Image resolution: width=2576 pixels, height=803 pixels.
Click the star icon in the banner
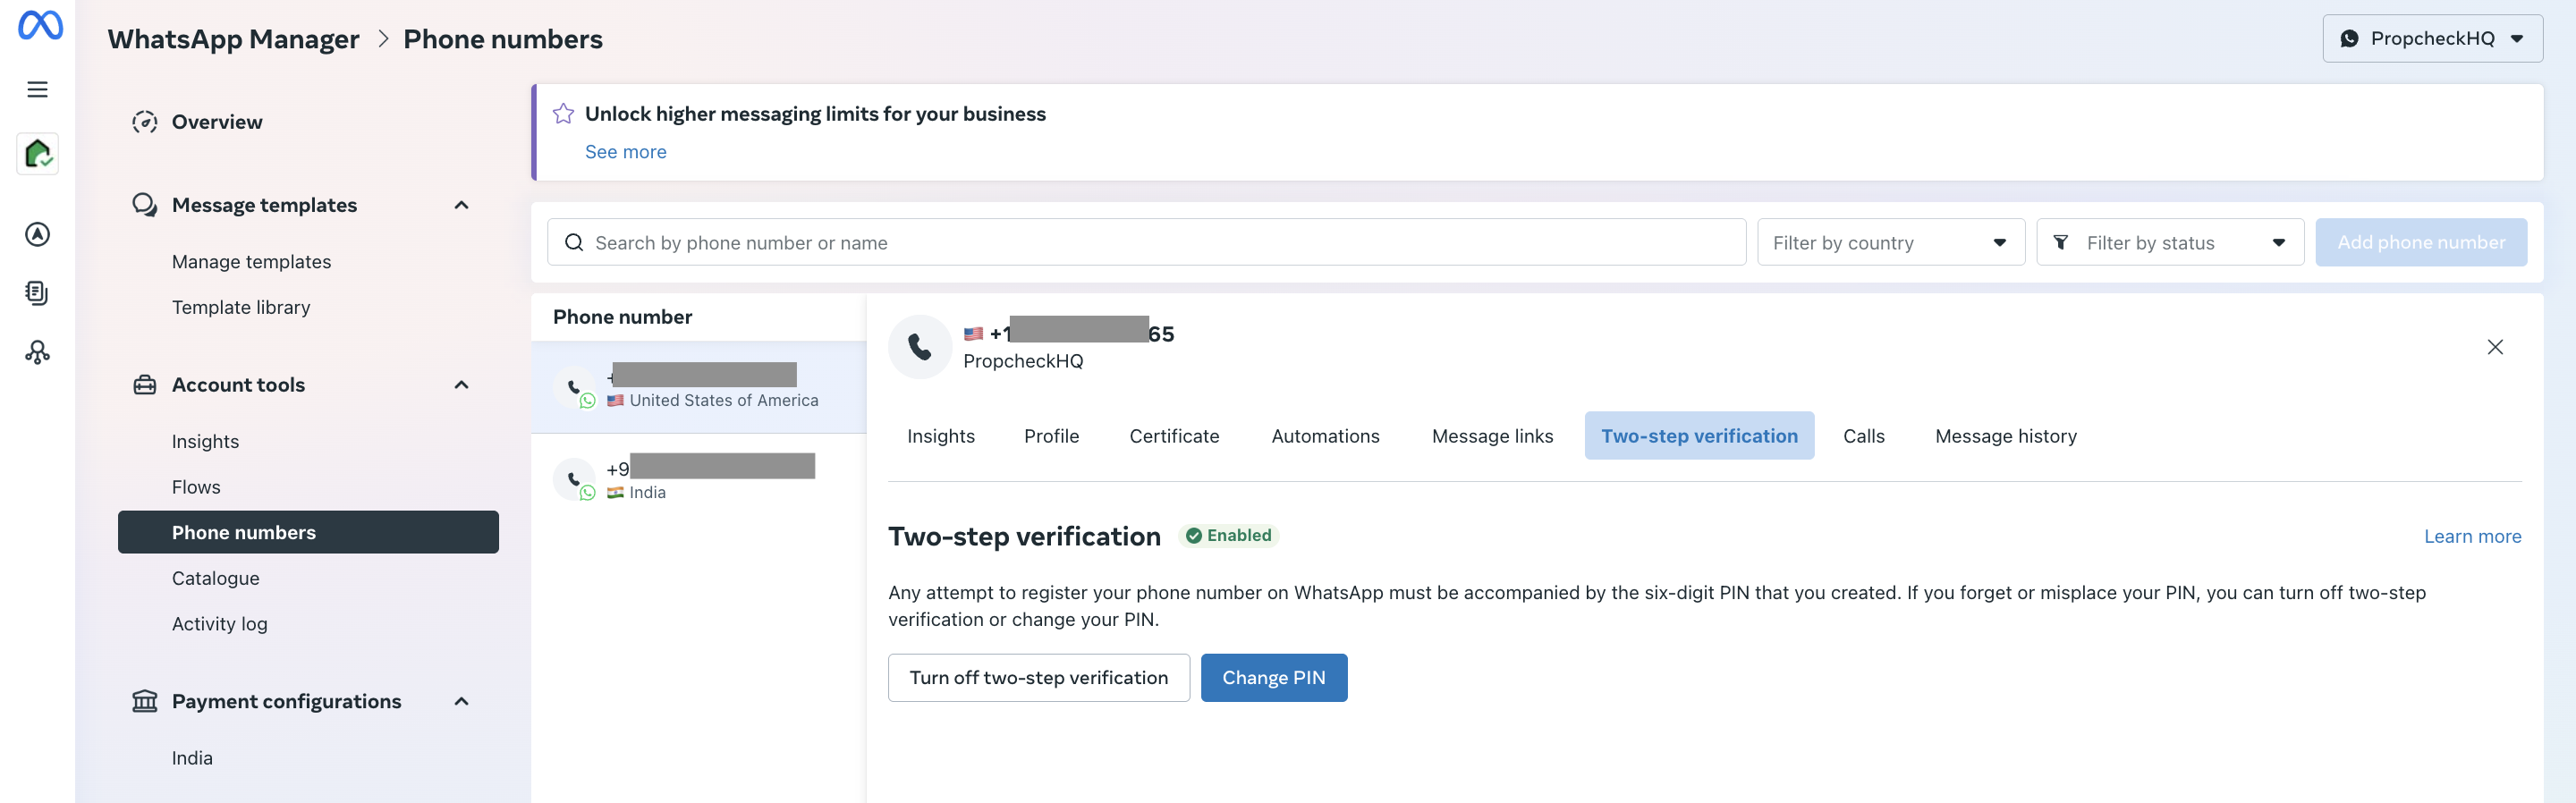(563, 114)
